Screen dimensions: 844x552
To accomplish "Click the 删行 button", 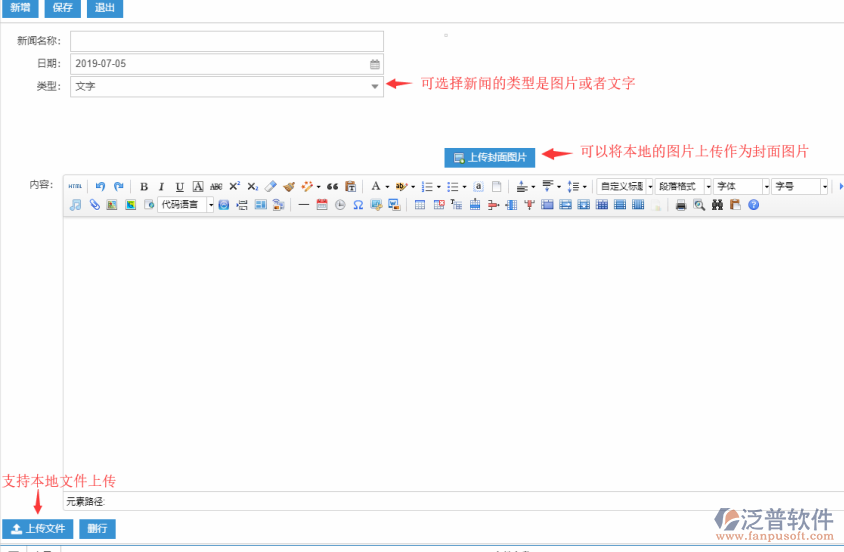I will click(x=97, y=529).
